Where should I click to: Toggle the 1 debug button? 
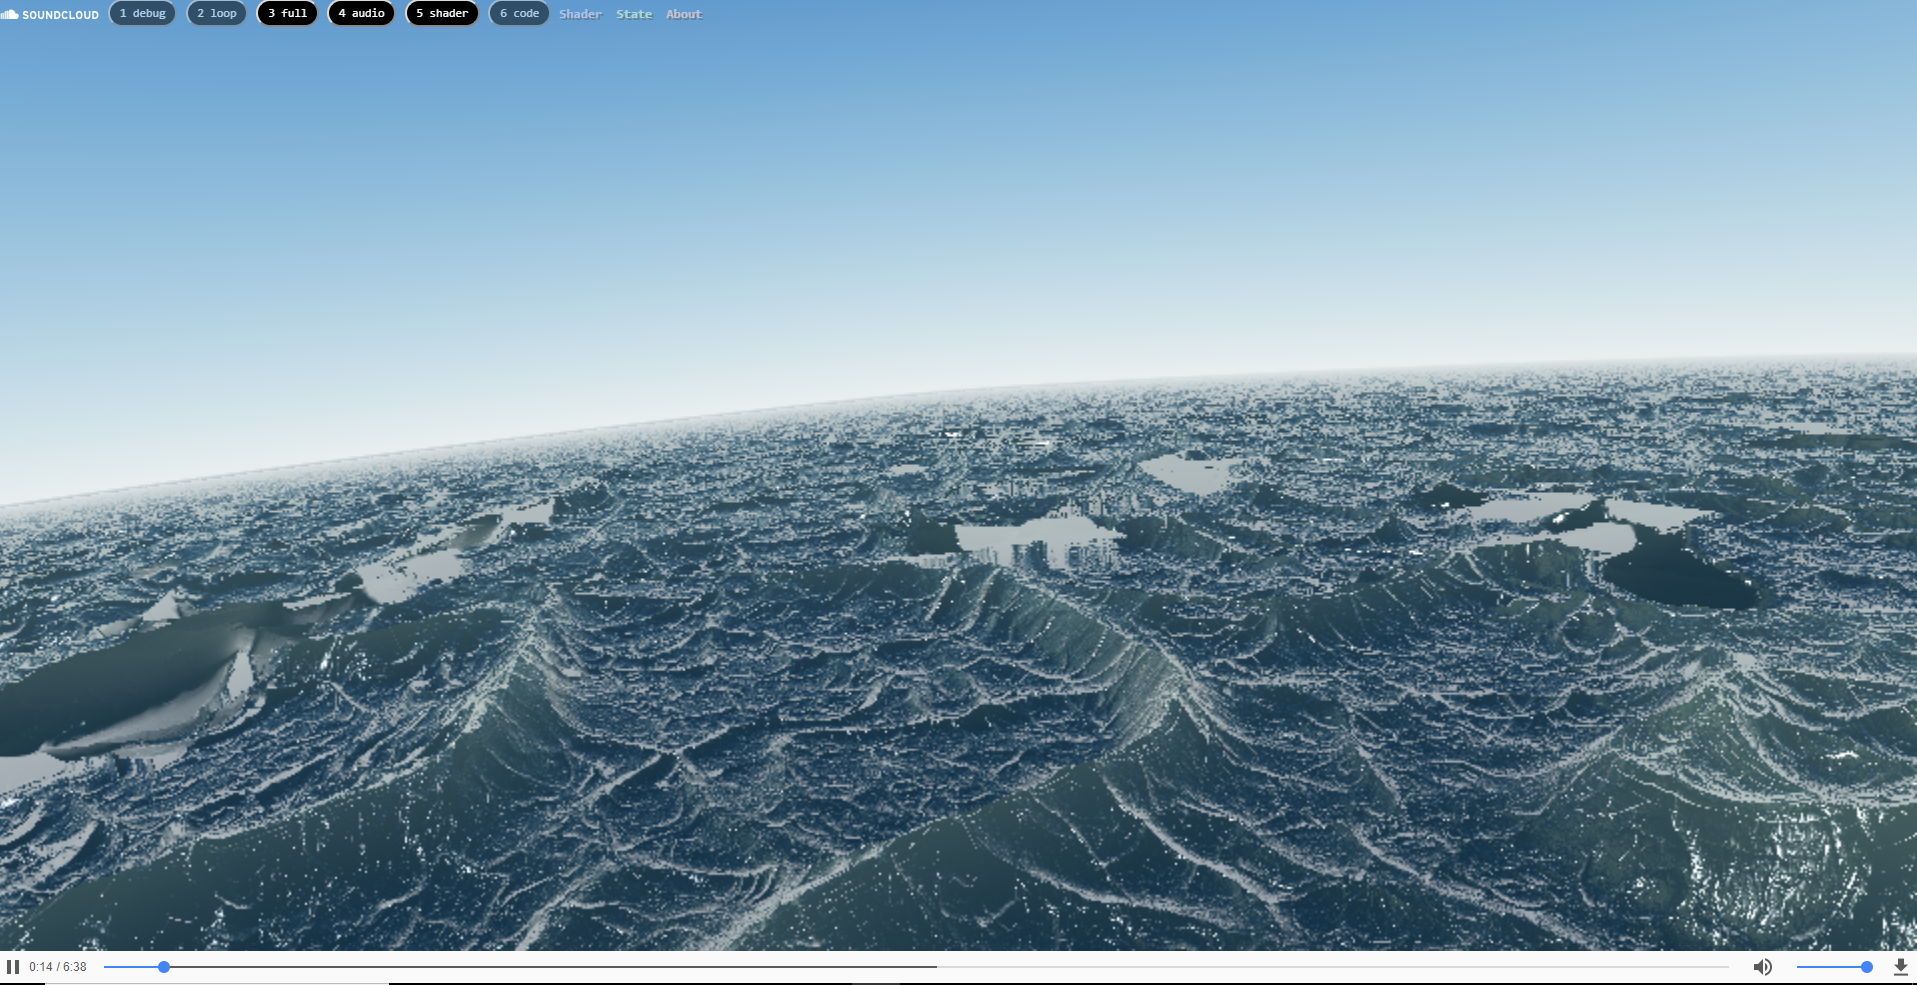[142, 13]
